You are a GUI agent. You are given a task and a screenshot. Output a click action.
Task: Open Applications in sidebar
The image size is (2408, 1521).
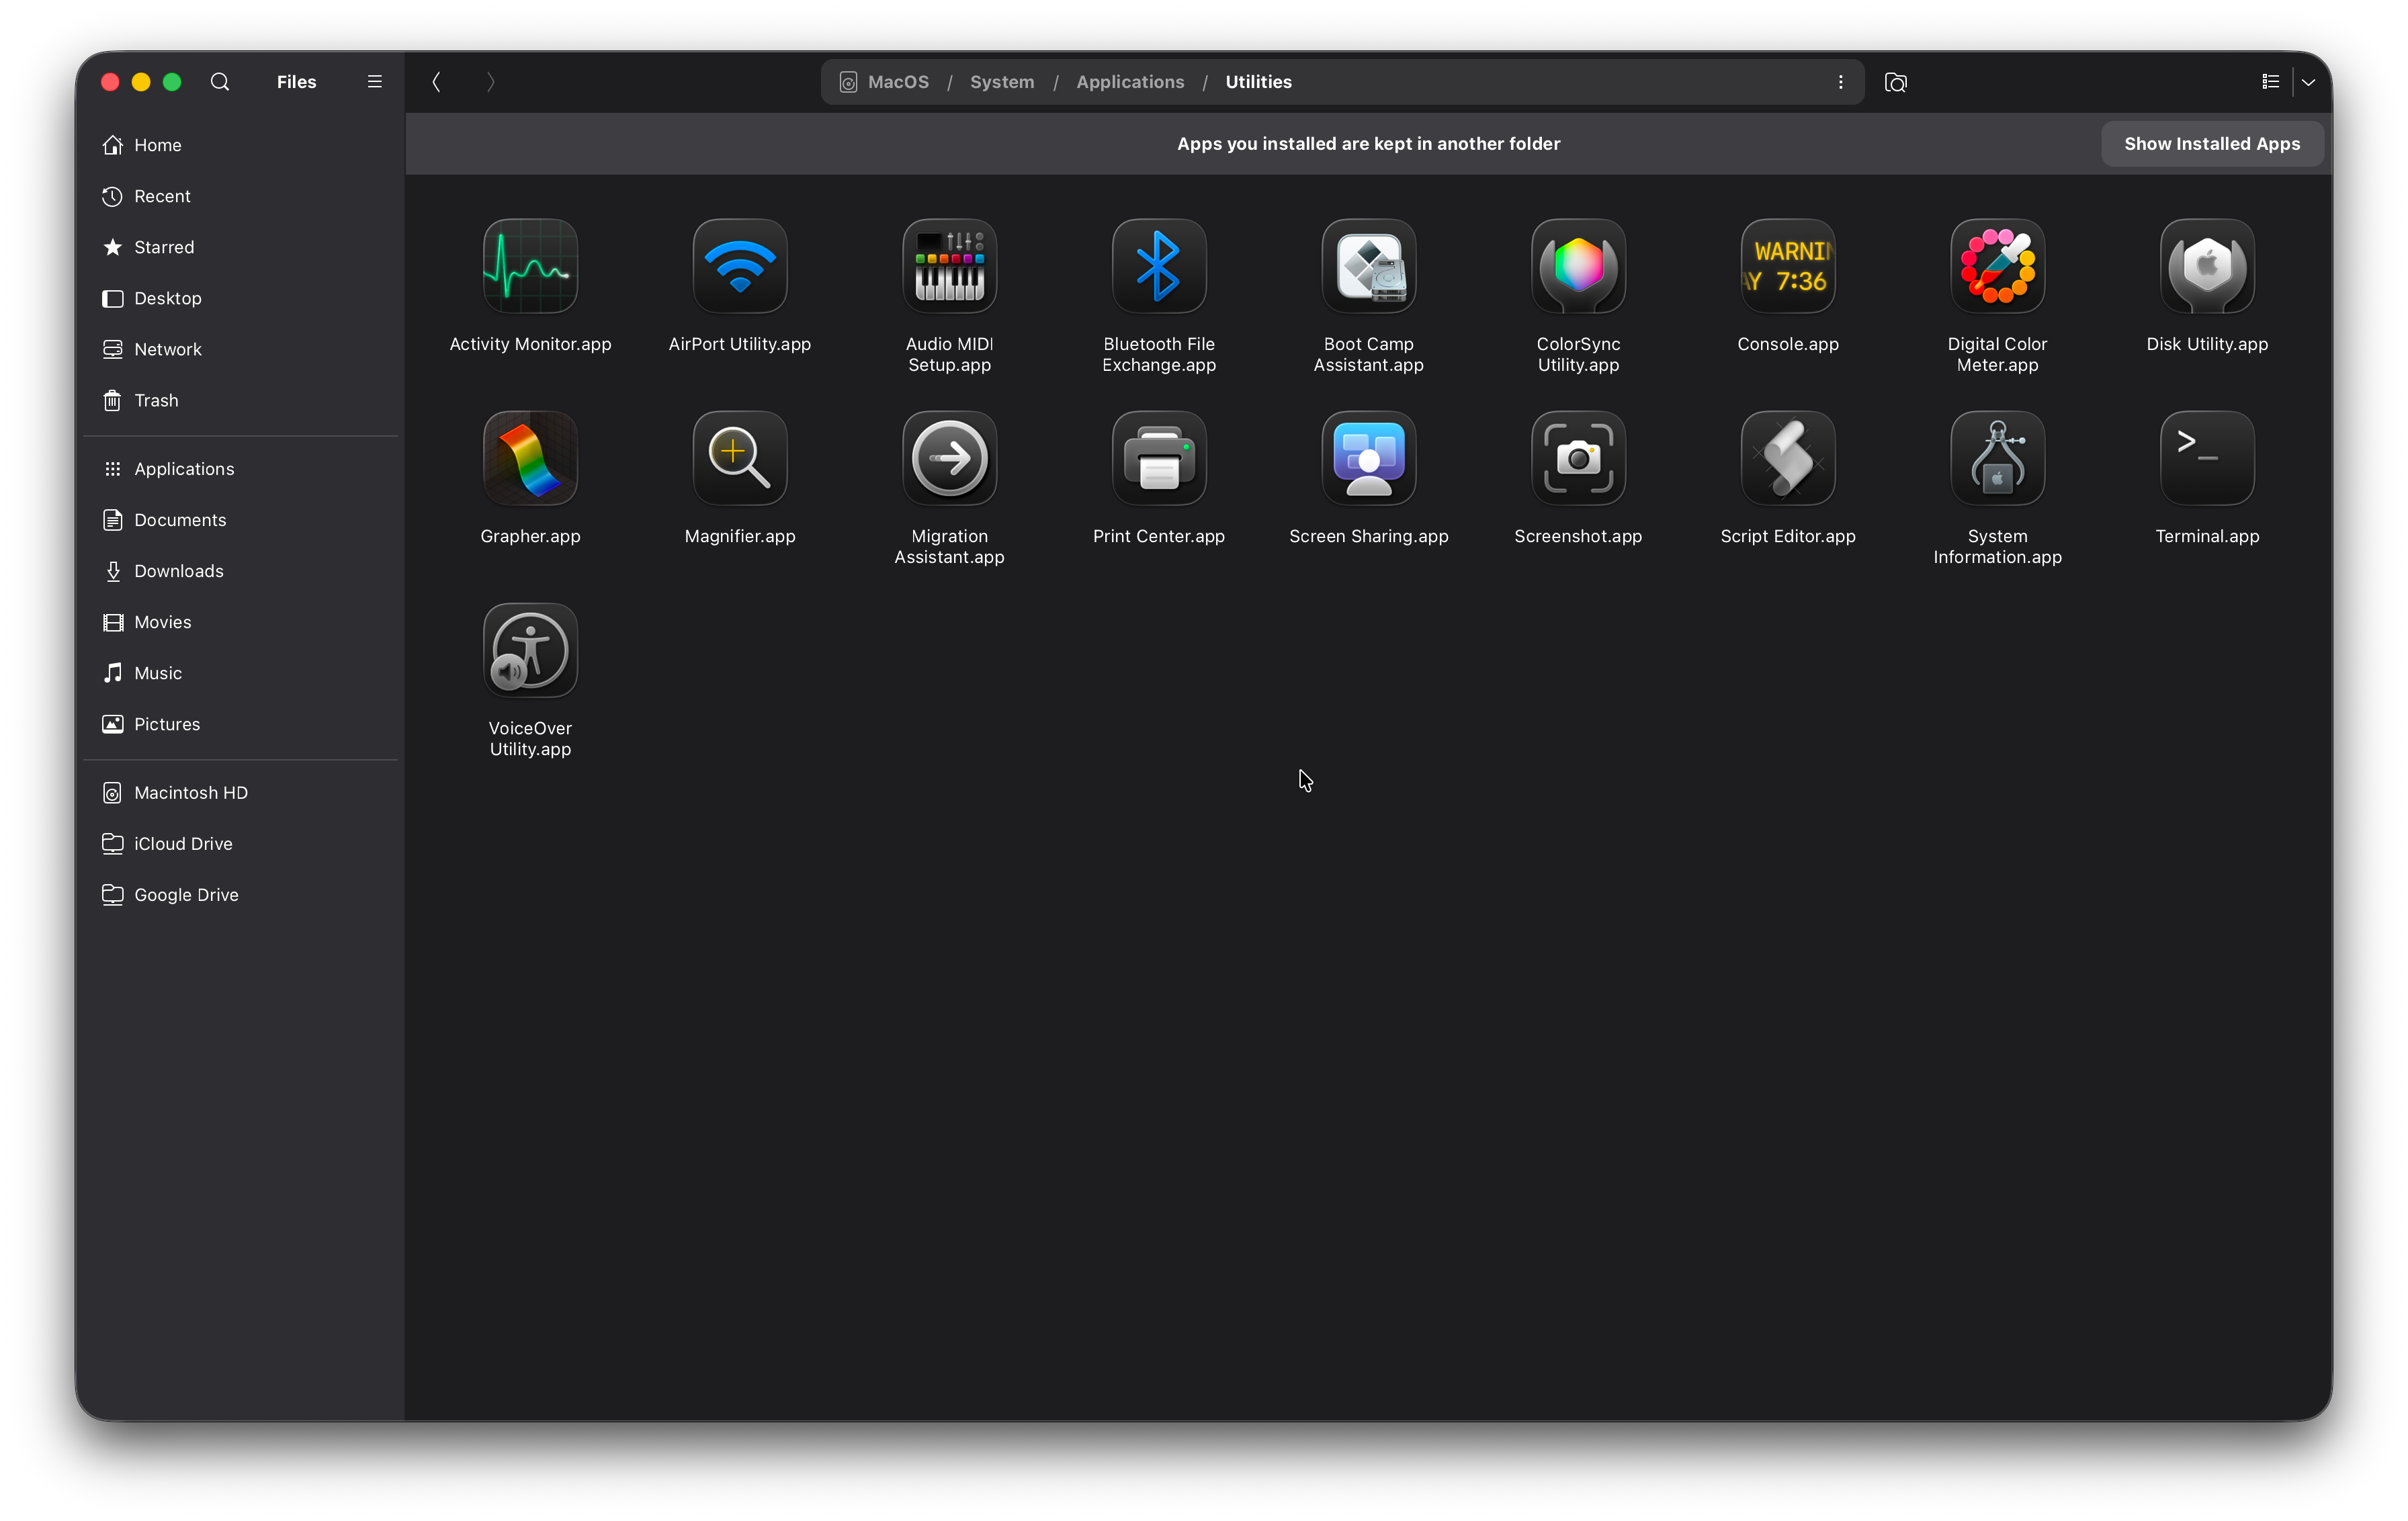pos(241,469)
